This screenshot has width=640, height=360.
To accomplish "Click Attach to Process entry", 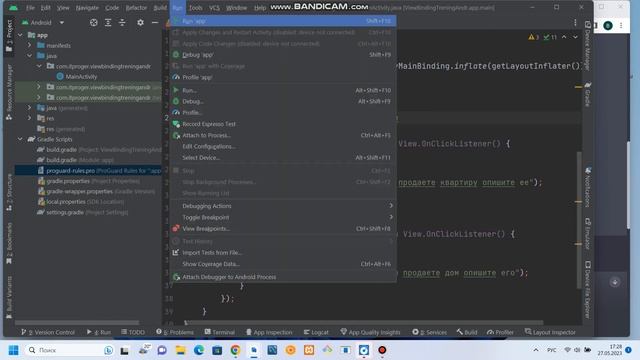I will coord(283,135).
